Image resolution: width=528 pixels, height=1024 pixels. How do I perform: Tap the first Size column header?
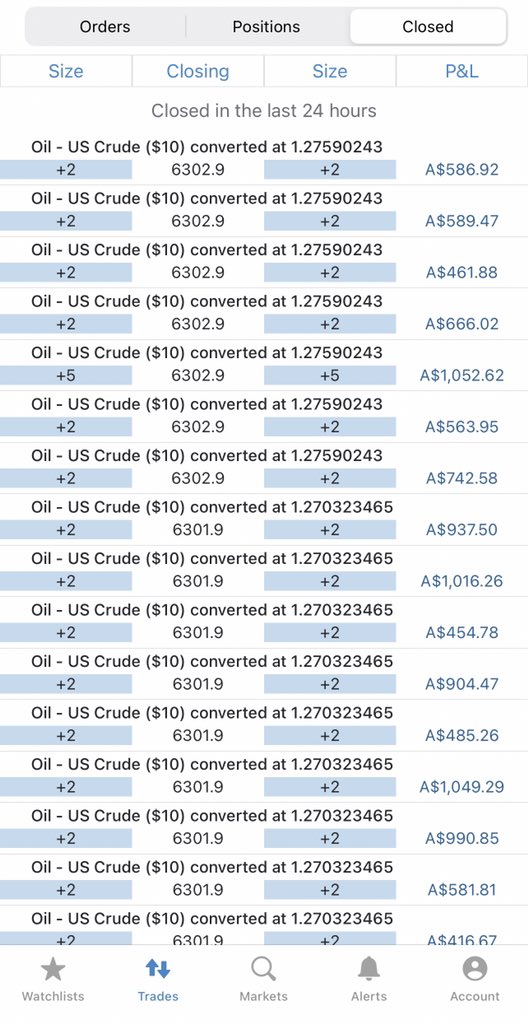[66, 71]
